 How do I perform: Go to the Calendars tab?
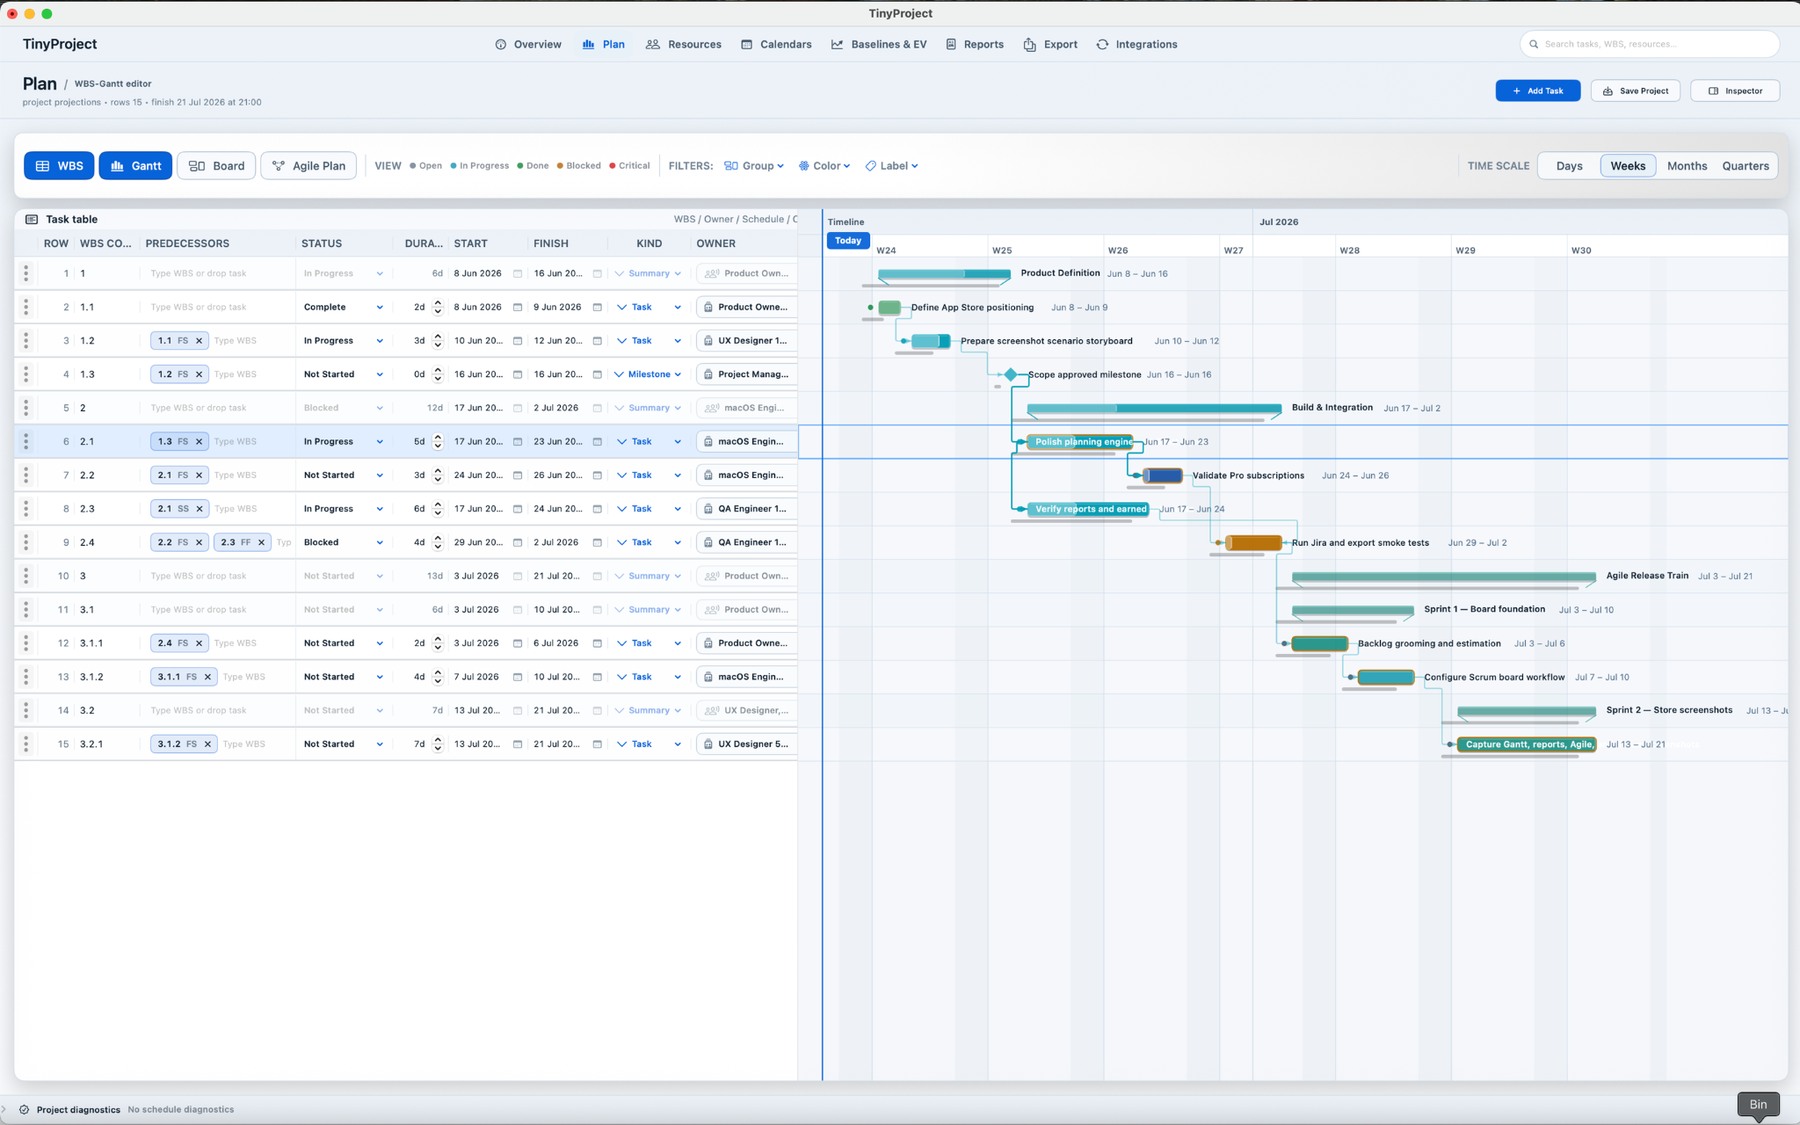click(776, 44)
